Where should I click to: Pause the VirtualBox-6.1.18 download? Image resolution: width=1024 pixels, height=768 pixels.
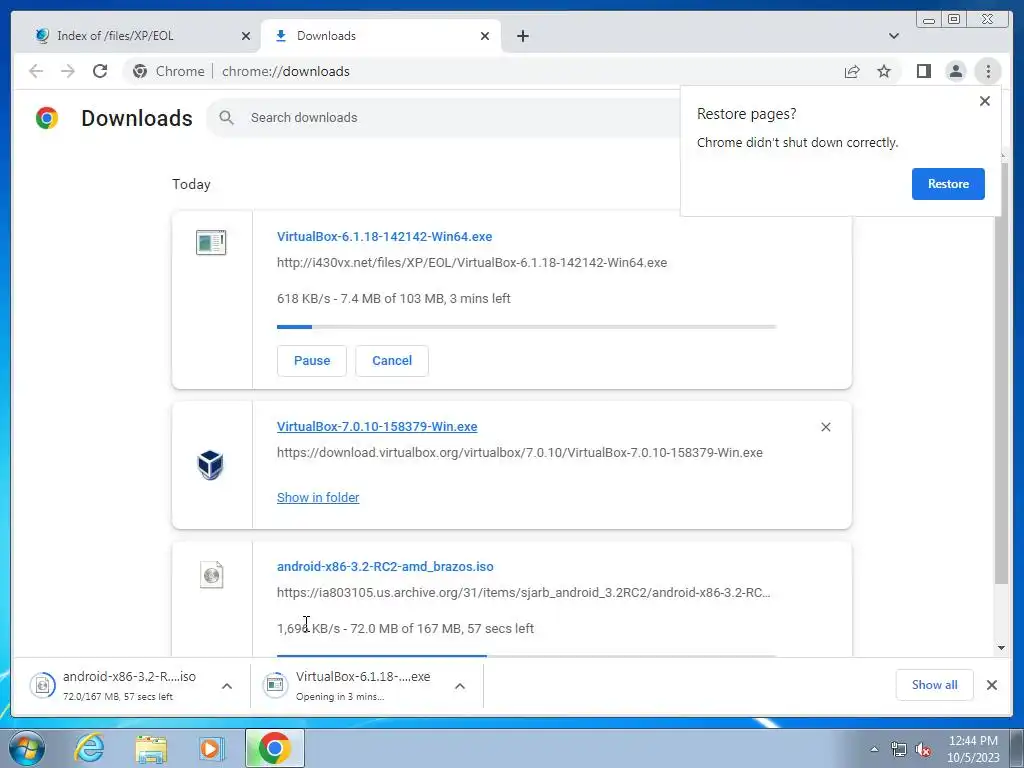click(x=312, y=360)
